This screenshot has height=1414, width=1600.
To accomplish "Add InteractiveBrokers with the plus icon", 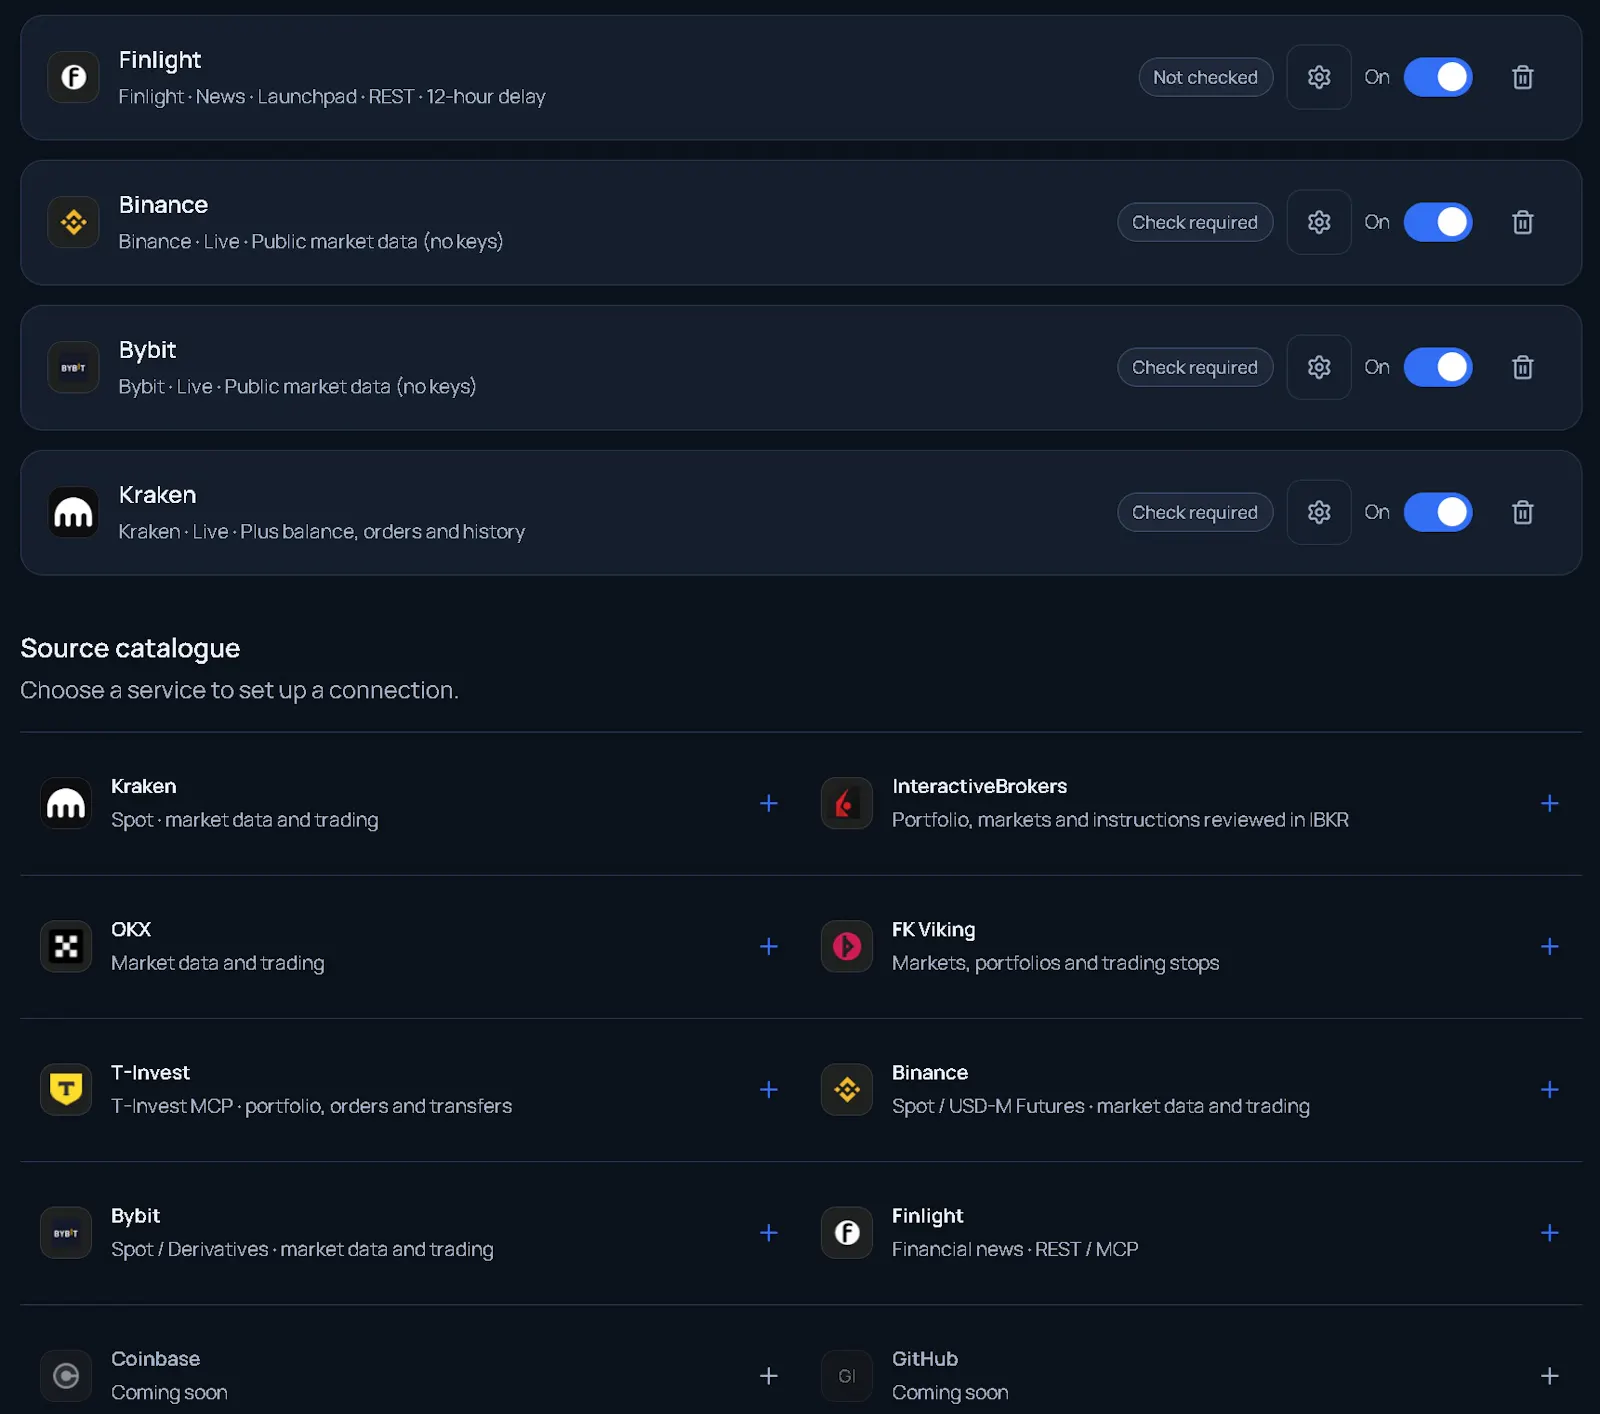I will (x=1549, y=803).
